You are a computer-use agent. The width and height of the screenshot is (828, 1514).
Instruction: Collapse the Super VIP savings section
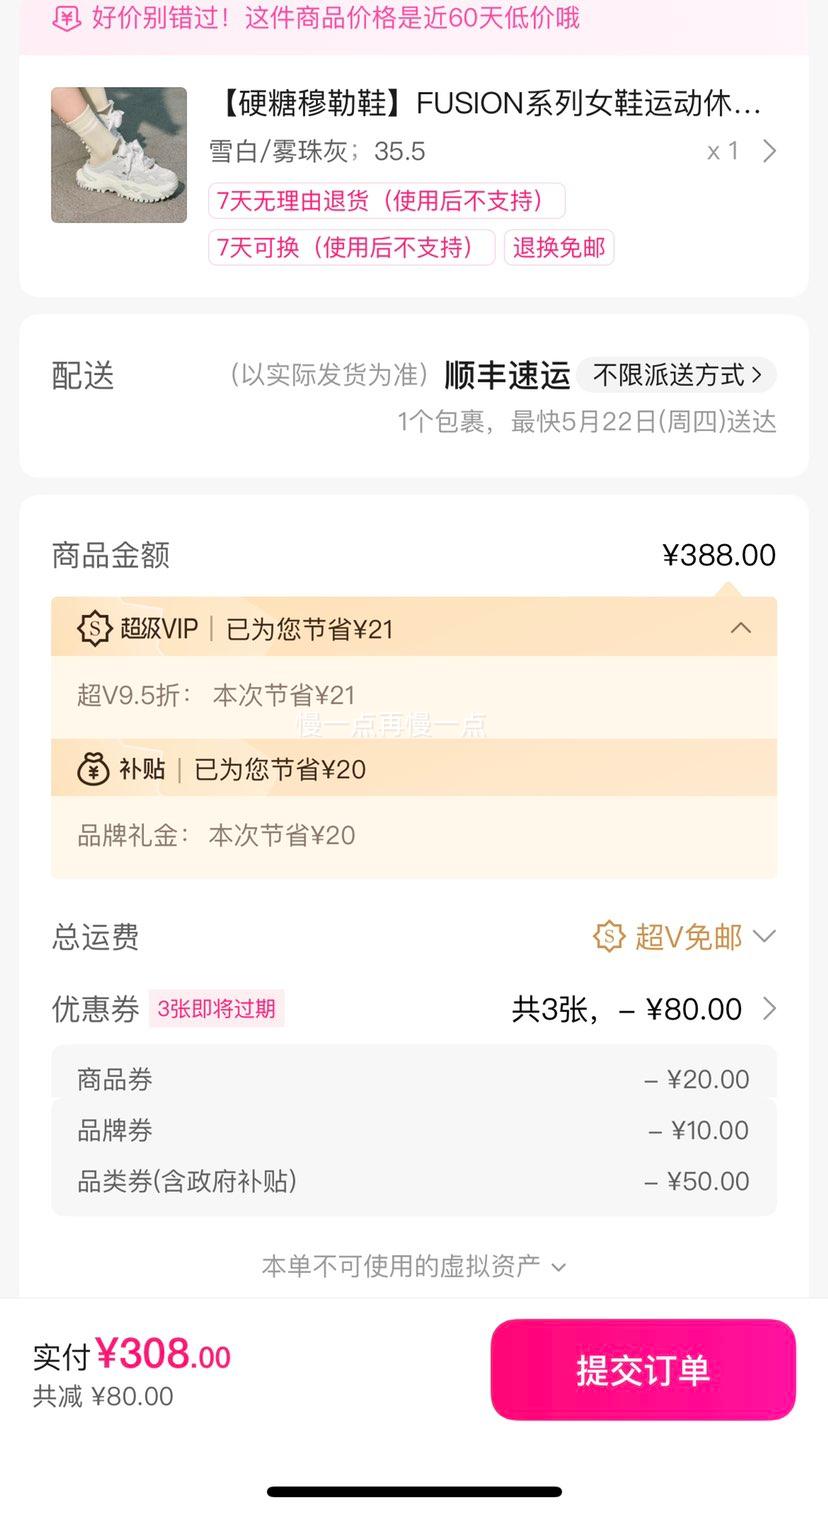click(741, 628)
